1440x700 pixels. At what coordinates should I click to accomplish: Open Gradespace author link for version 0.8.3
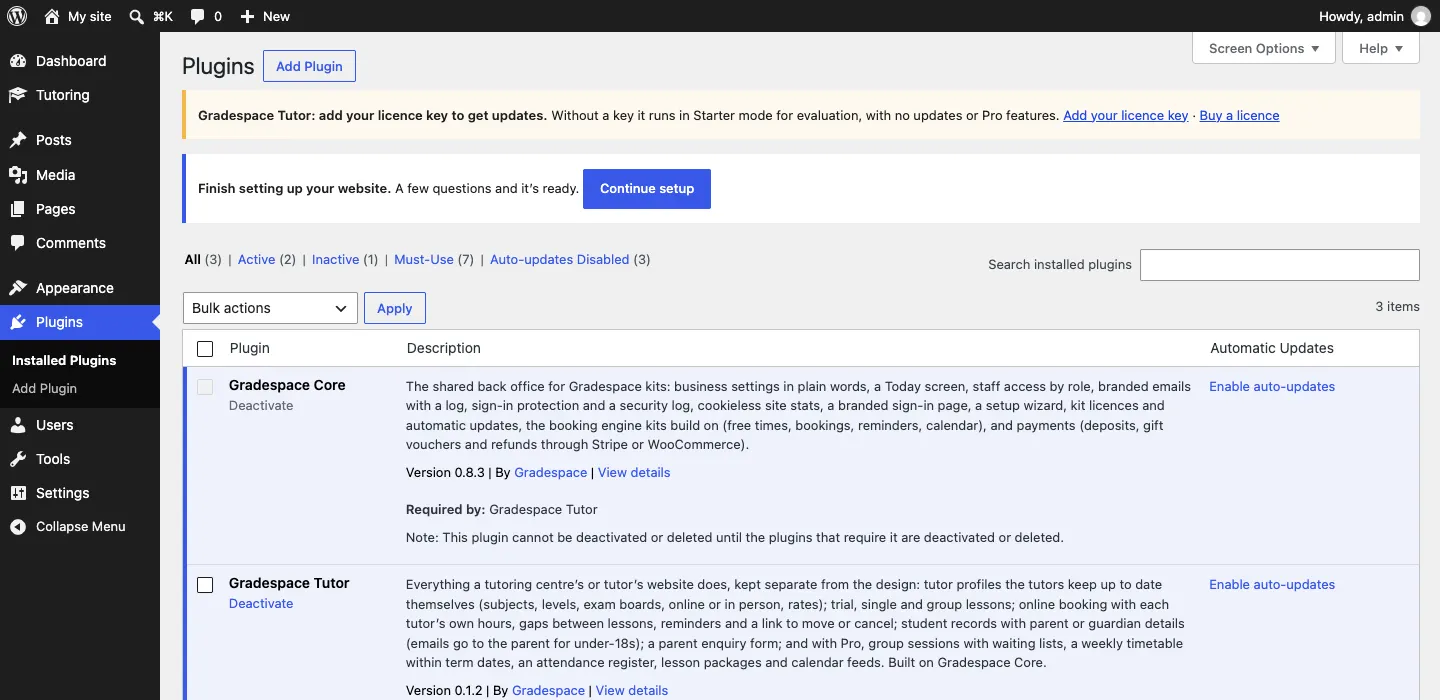coord(550,472)
